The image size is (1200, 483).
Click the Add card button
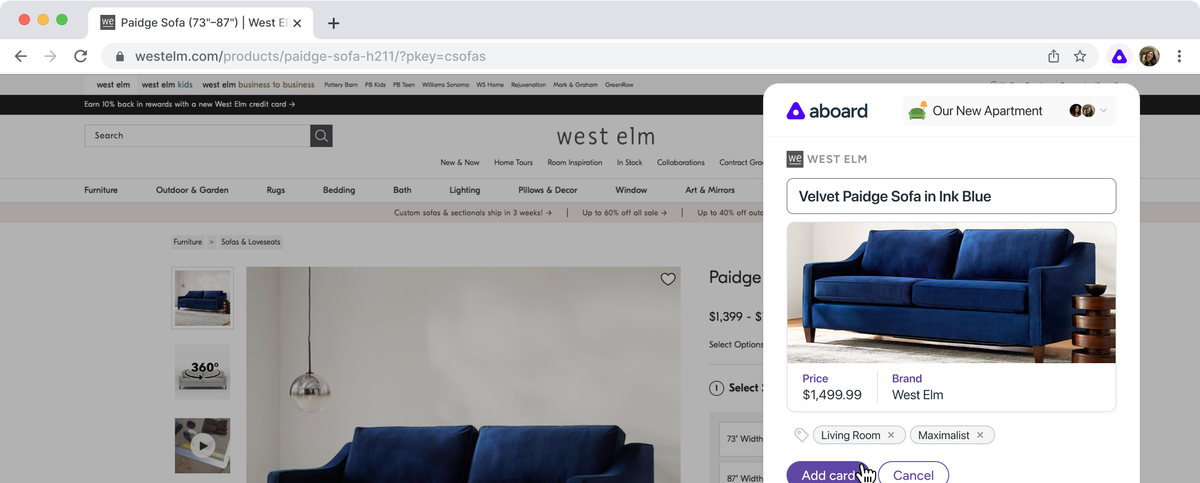tap(826, 475)
